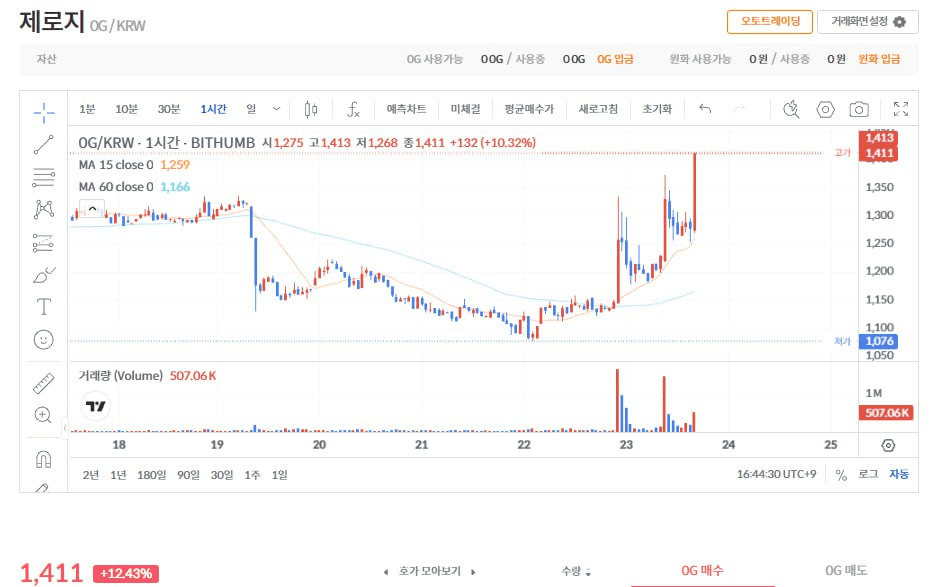934x587 pixels.
Task: Select the crosshair cursor tool
Action: (42, 111)
